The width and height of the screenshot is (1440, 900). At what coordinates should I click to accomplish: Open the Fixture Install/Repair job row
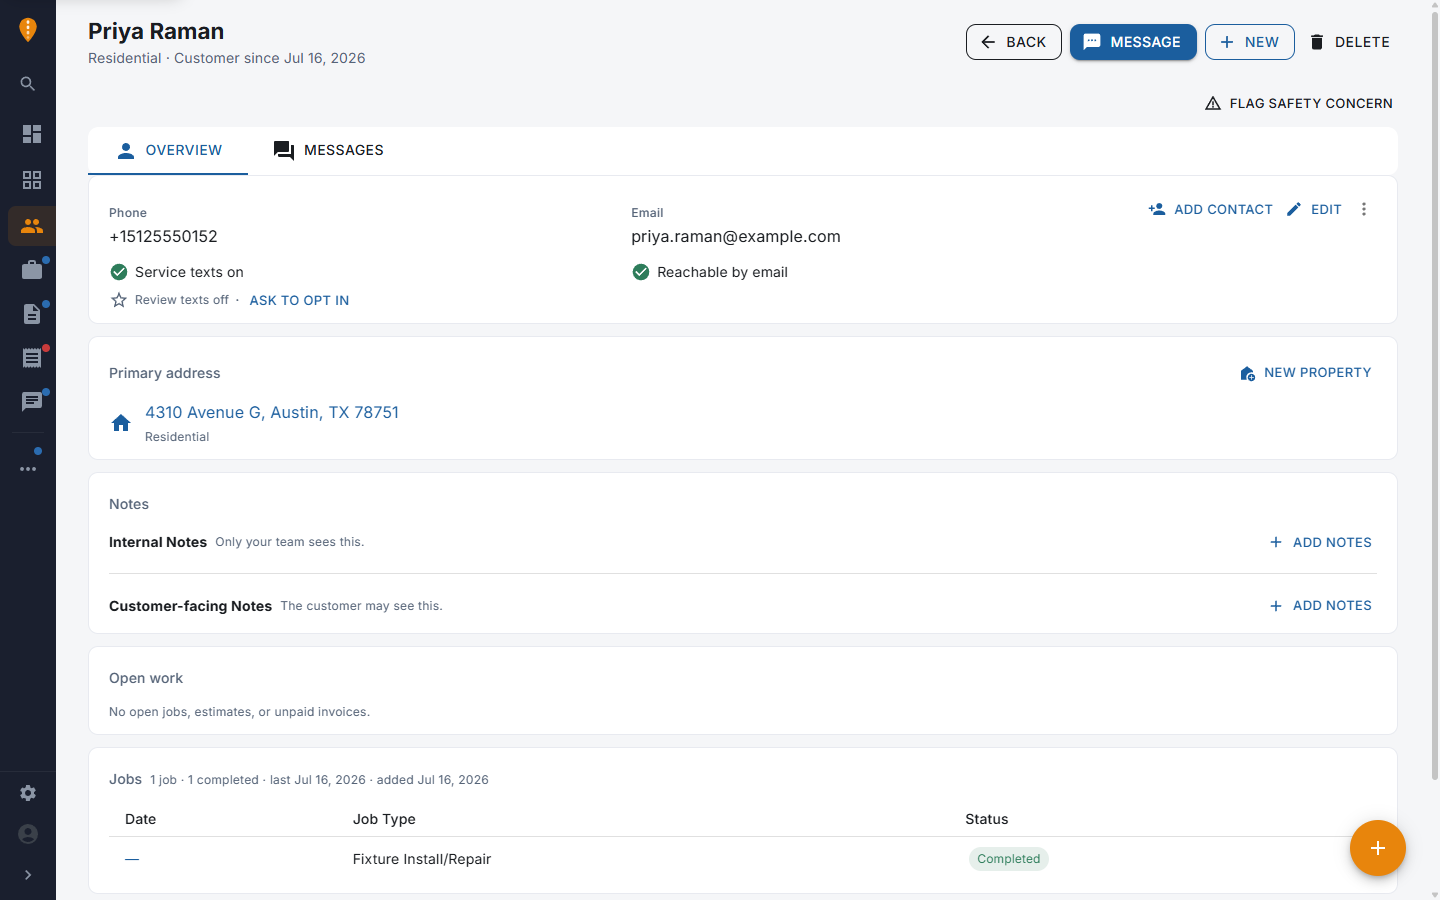(x=742, y=859)
